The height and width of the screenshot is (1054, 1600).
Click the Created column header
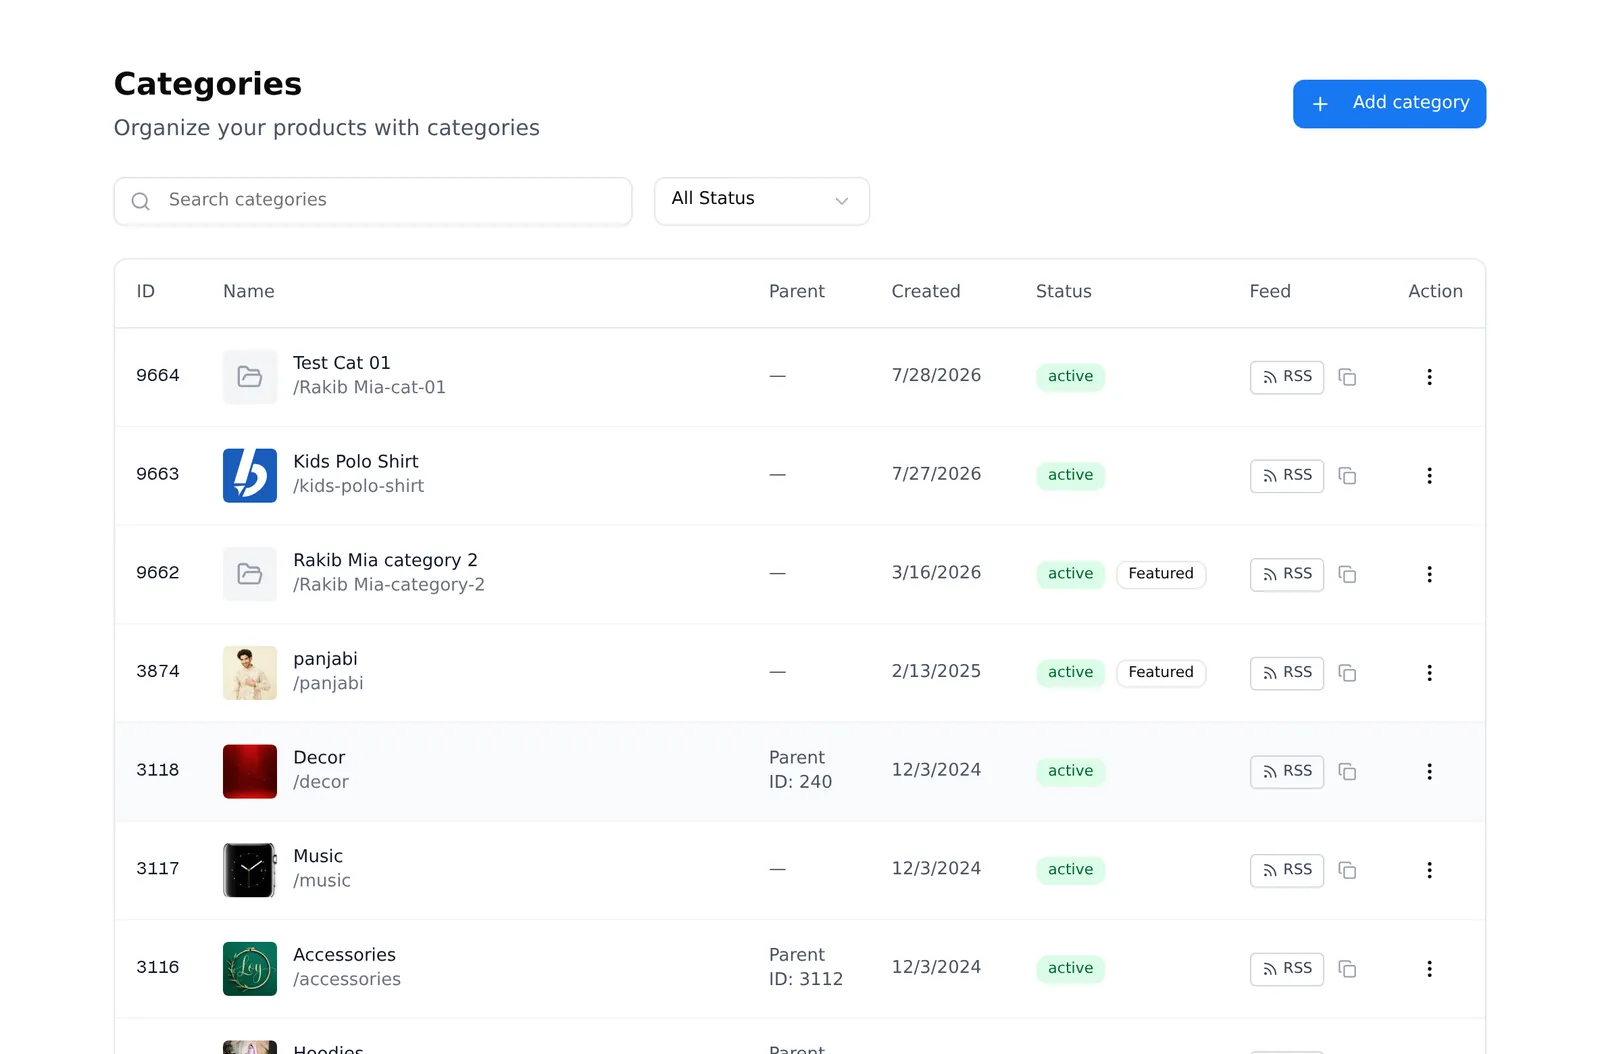coord(926,291)
